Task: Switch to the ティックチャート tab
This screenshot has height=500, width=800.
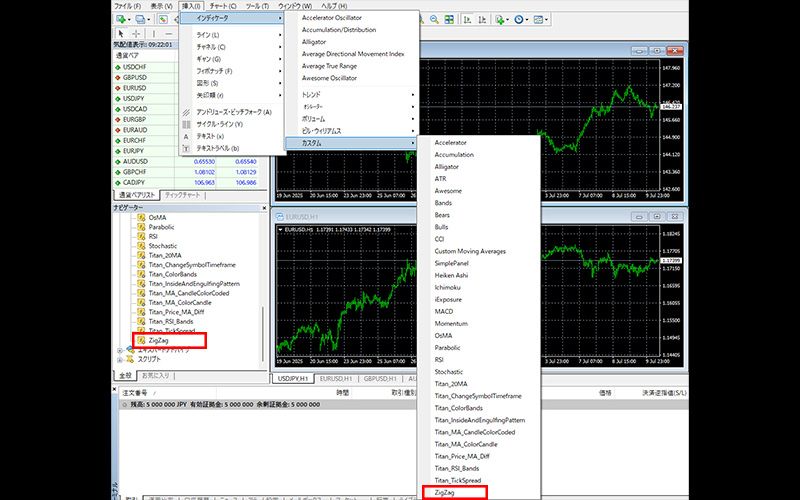Action: (x=182, y=195)
